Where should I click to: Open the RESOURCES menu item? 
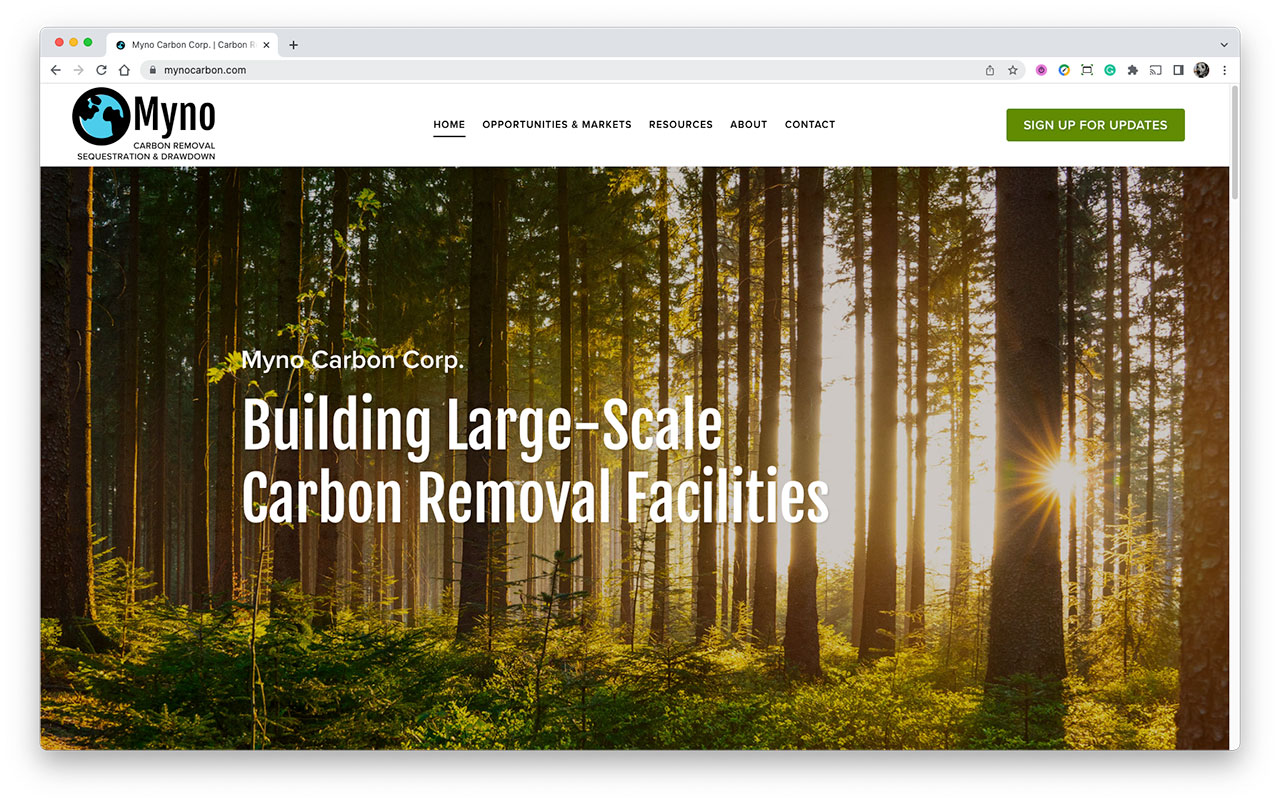(681, 125)
